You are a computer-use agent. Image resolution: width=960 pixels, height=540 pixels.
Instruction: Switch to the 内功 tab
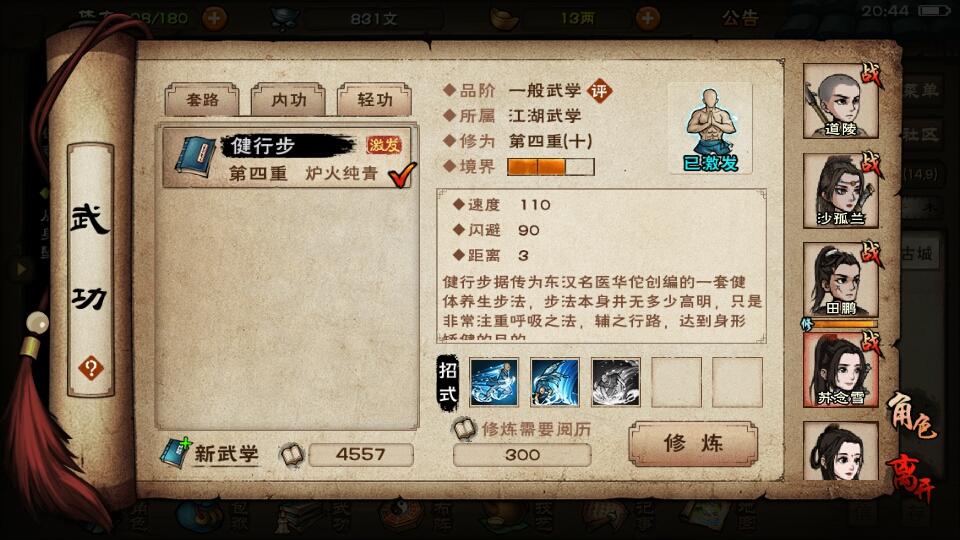point(288,99)
